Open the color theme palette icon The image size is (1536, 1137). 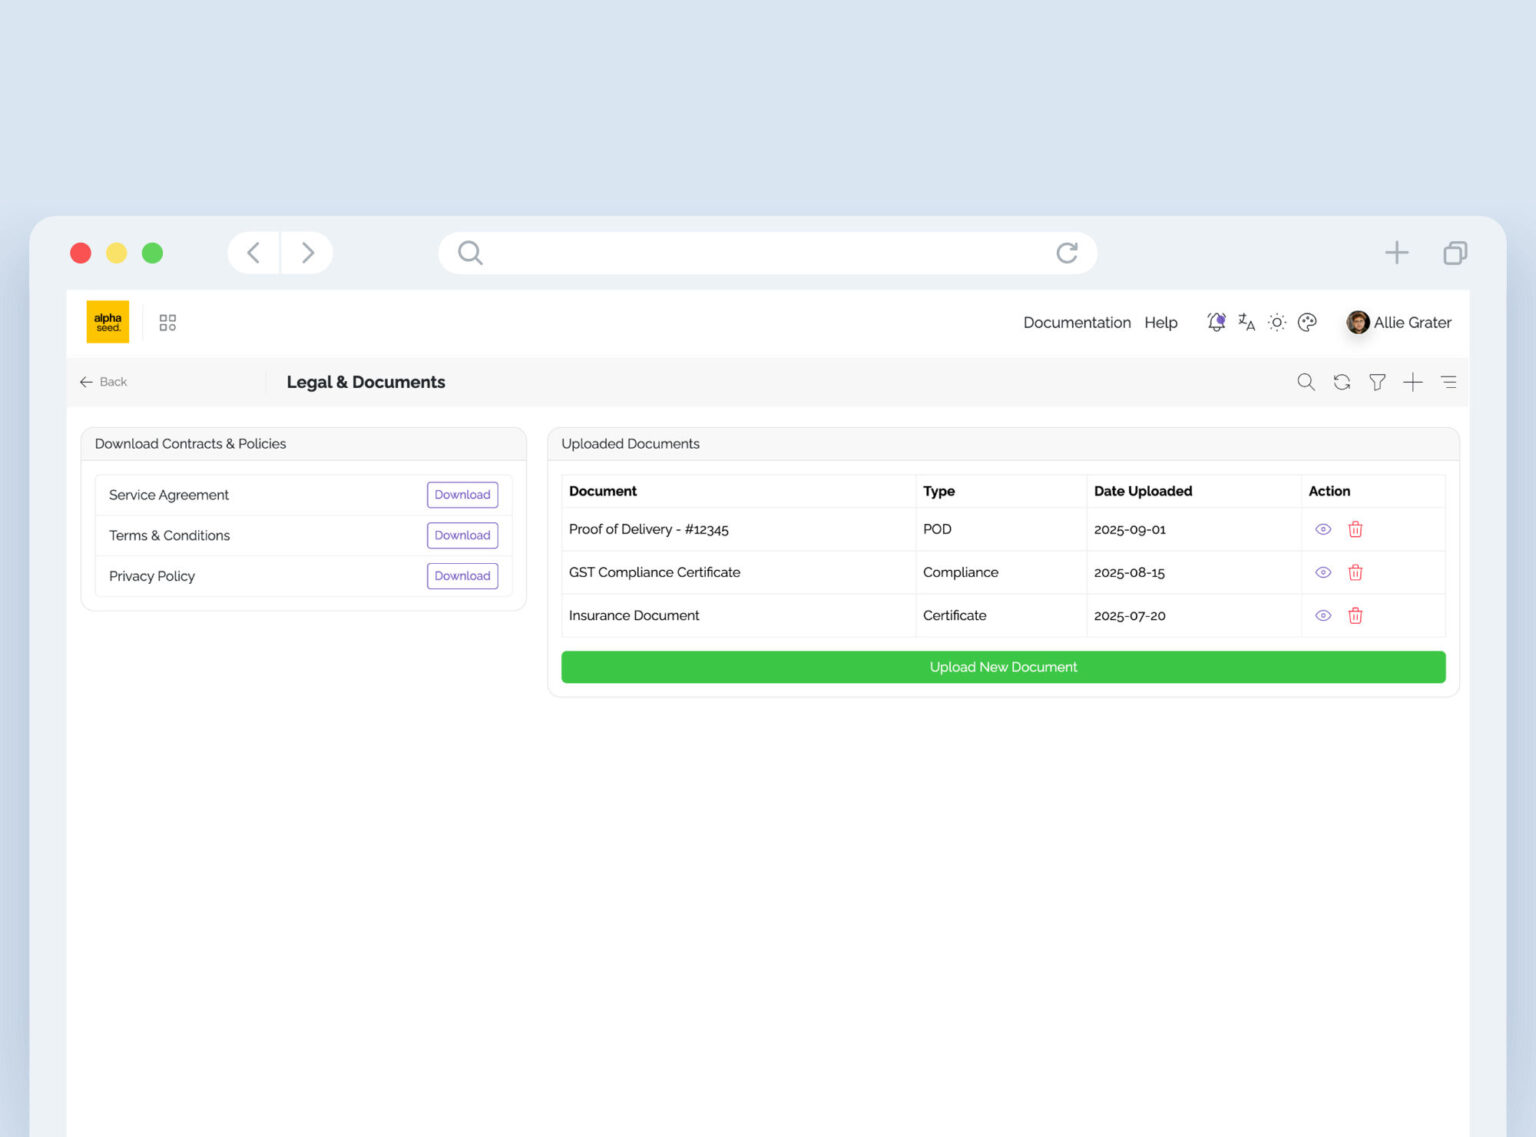[x=1307, y=322]
